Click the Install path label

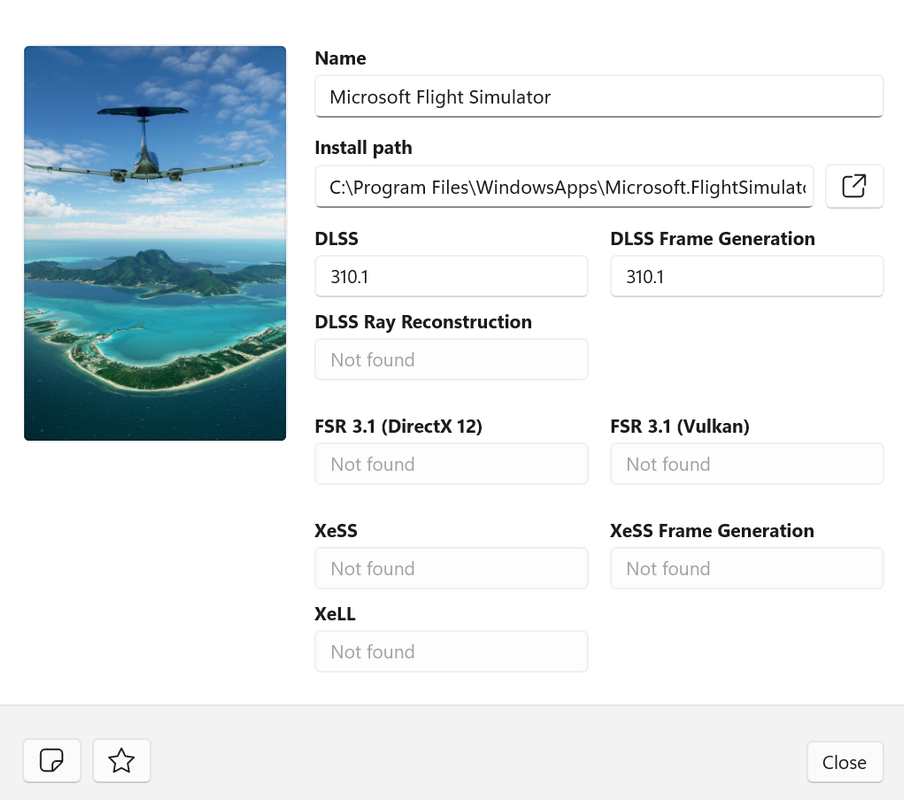[x=363, y=148]
